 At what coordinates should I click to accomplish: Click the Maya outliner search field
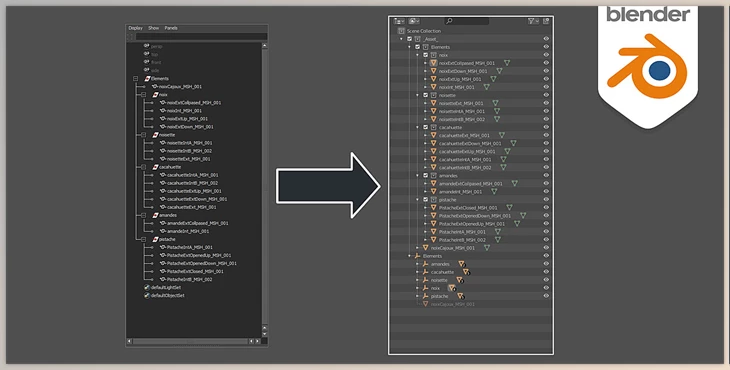coord(201,36)
